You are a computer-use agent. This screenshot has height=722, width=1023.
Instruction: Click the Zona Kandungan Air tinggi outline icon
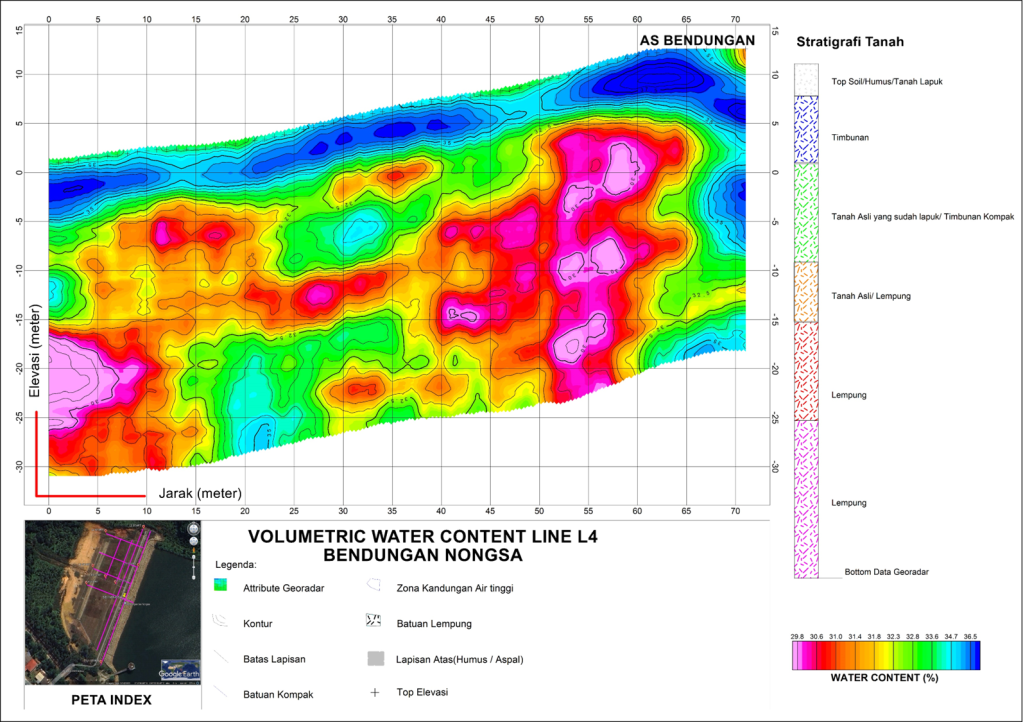[x=374, y=587]
